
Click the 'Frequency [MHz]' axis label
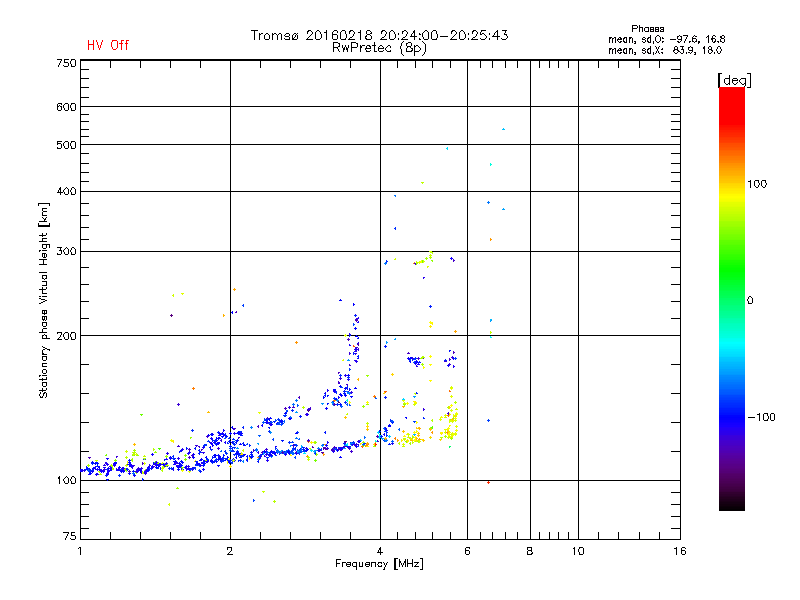coord(379,564)
